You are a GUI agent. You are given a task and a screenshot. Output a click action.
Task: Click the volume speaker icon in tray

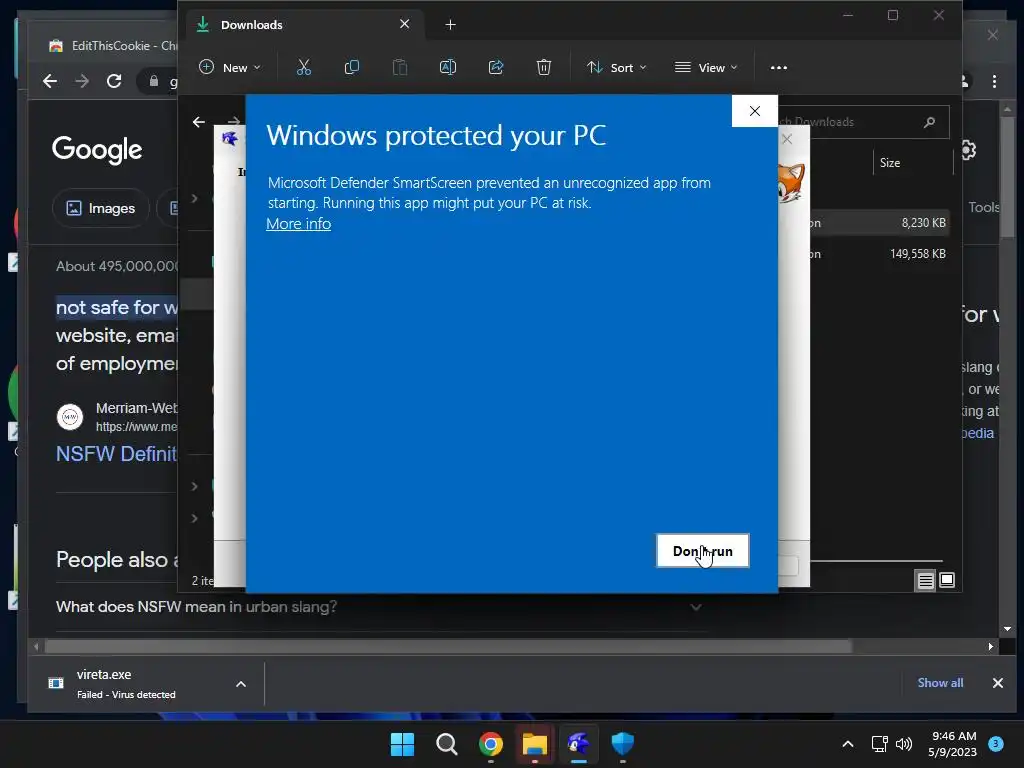[904, 744]
